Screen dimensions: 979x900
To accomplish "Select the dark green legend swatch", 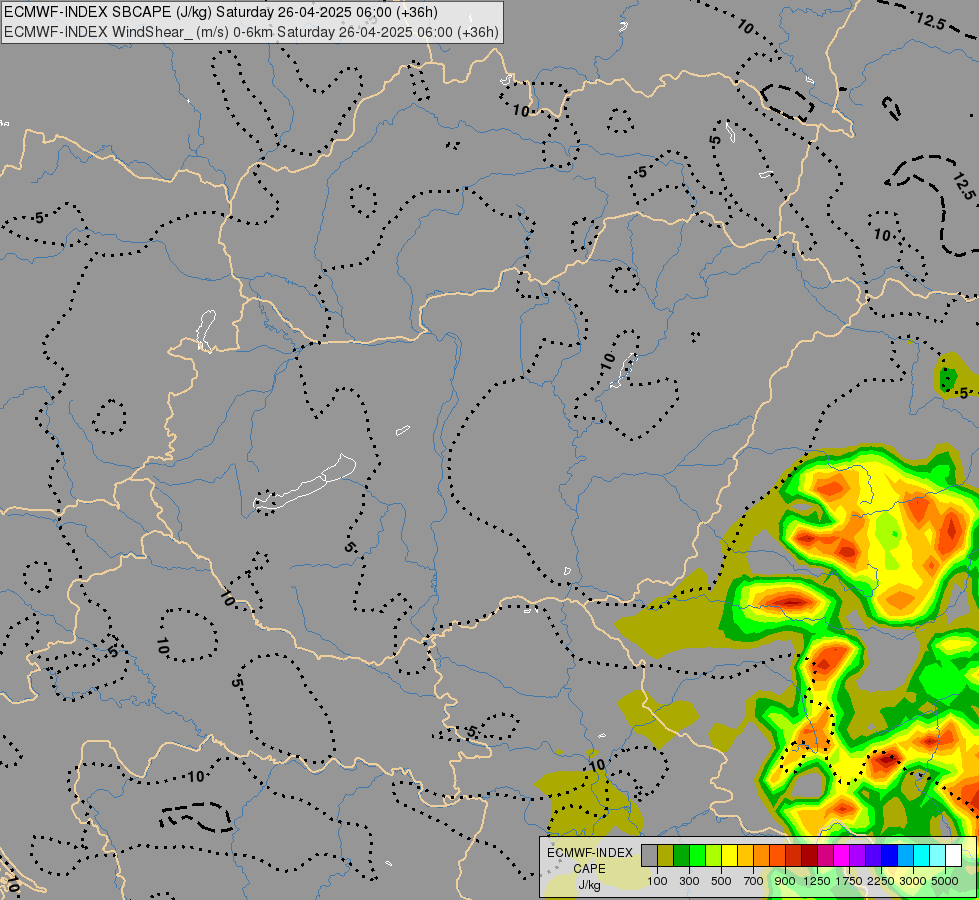I will point(681,855).
